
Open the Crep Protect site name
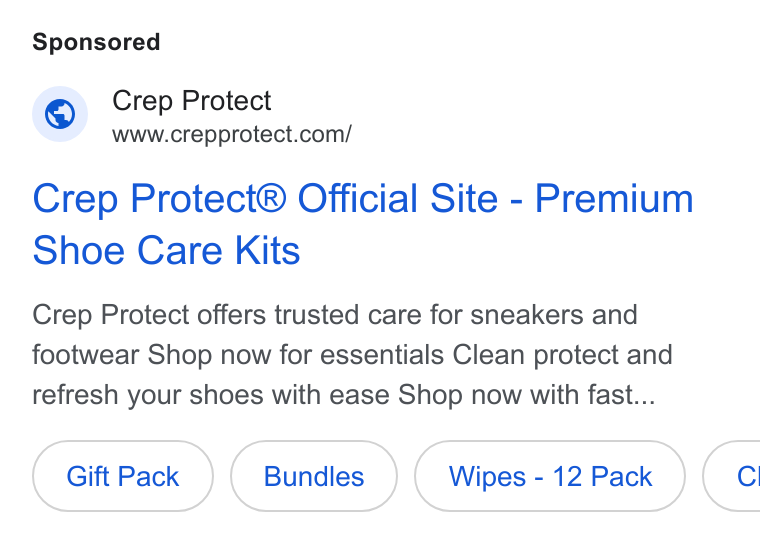[191, 101]
